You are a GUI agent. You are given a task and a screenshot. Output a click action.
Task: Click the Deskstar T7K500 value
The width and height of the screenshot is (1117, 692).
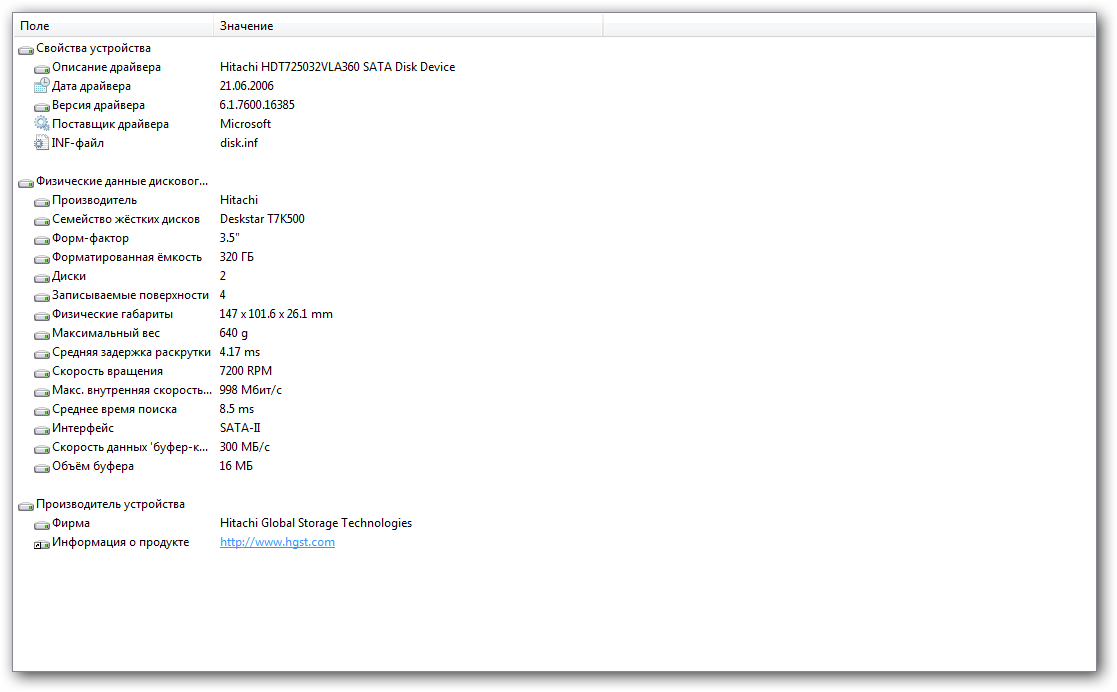pos(262,219)
